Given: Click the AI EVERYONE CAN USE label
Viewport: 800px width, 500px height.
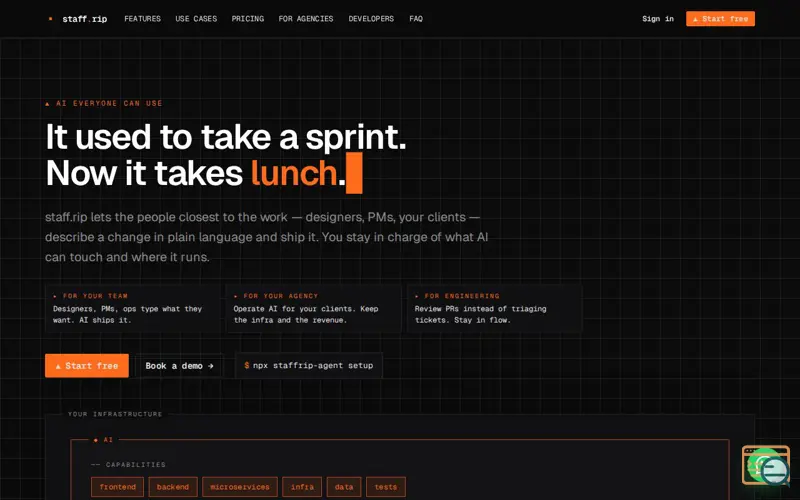Looking at the screenshot, I should click(104, 104).
